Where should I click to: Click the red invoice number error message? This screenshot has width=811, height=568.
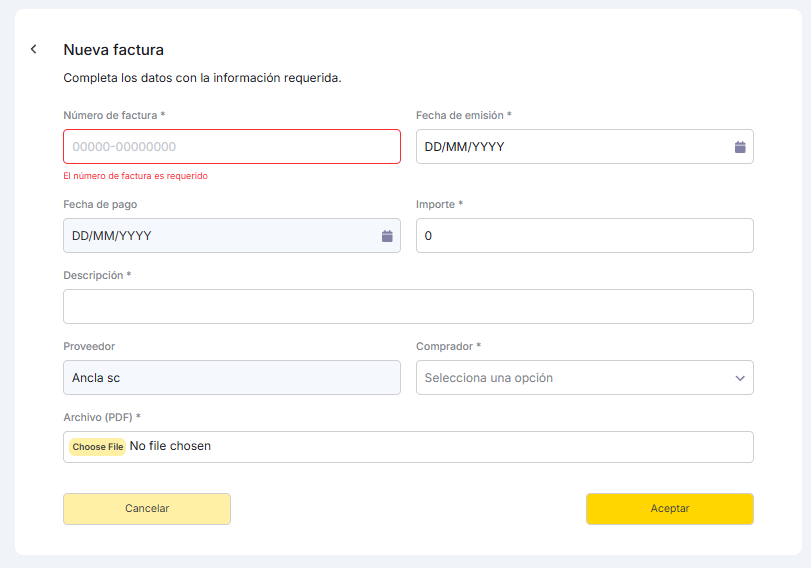click(135, 176)
